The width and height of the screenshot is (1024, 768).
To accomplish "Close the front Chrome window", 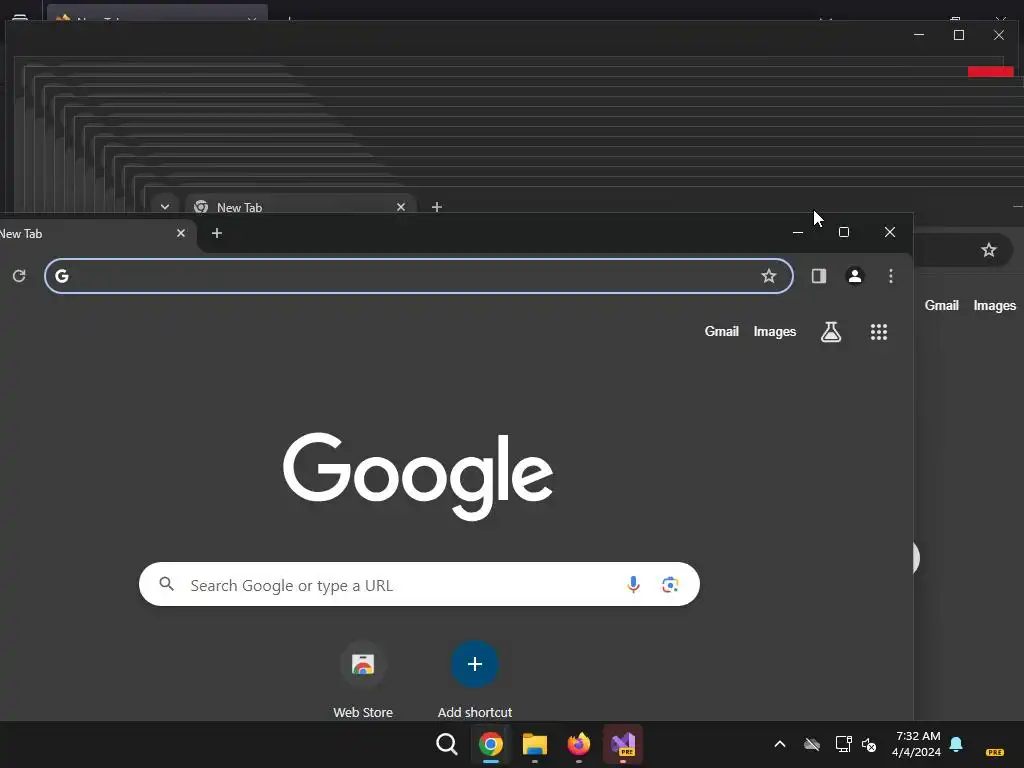I will coord(889,232).
